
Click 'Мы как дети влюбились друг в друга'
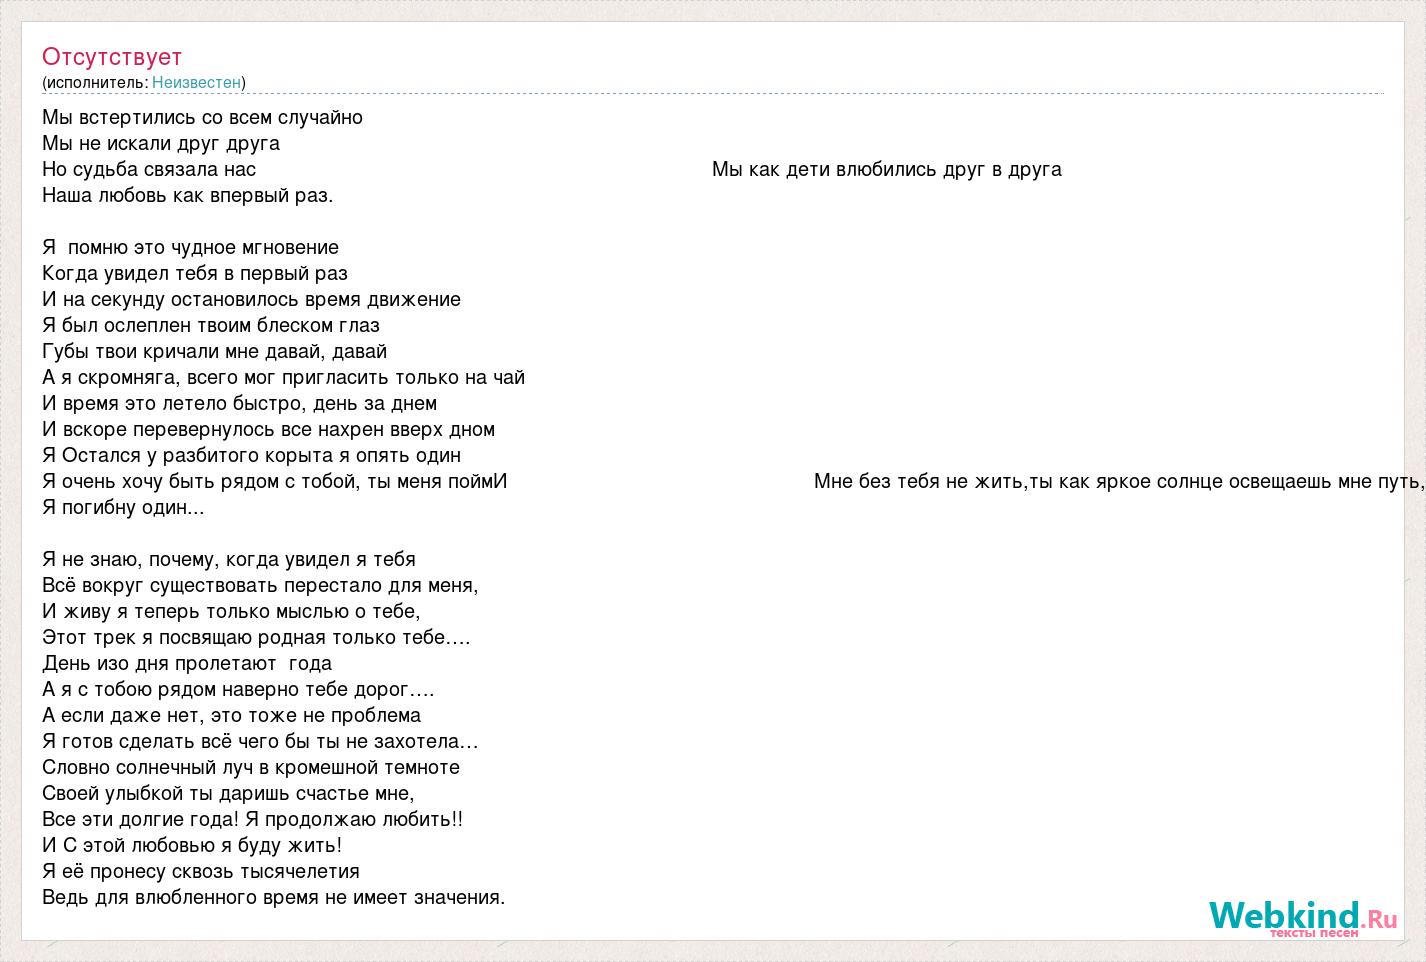887,170
